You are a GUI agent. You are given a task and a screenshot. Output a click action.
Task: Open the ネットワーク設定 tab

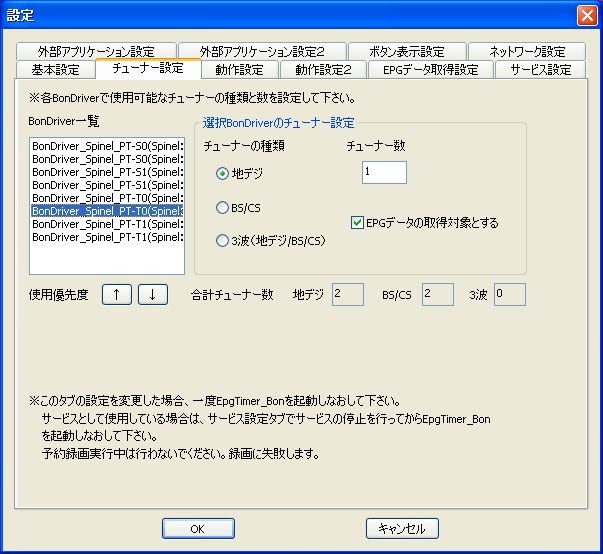point(527,51)
